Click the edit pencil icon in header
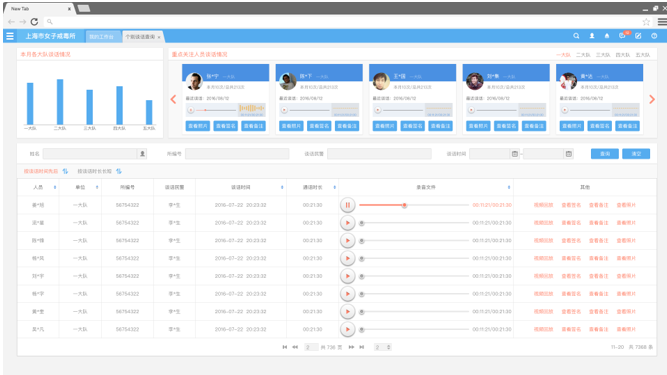The height and width of the screenshot is (375, 667). 638,36
